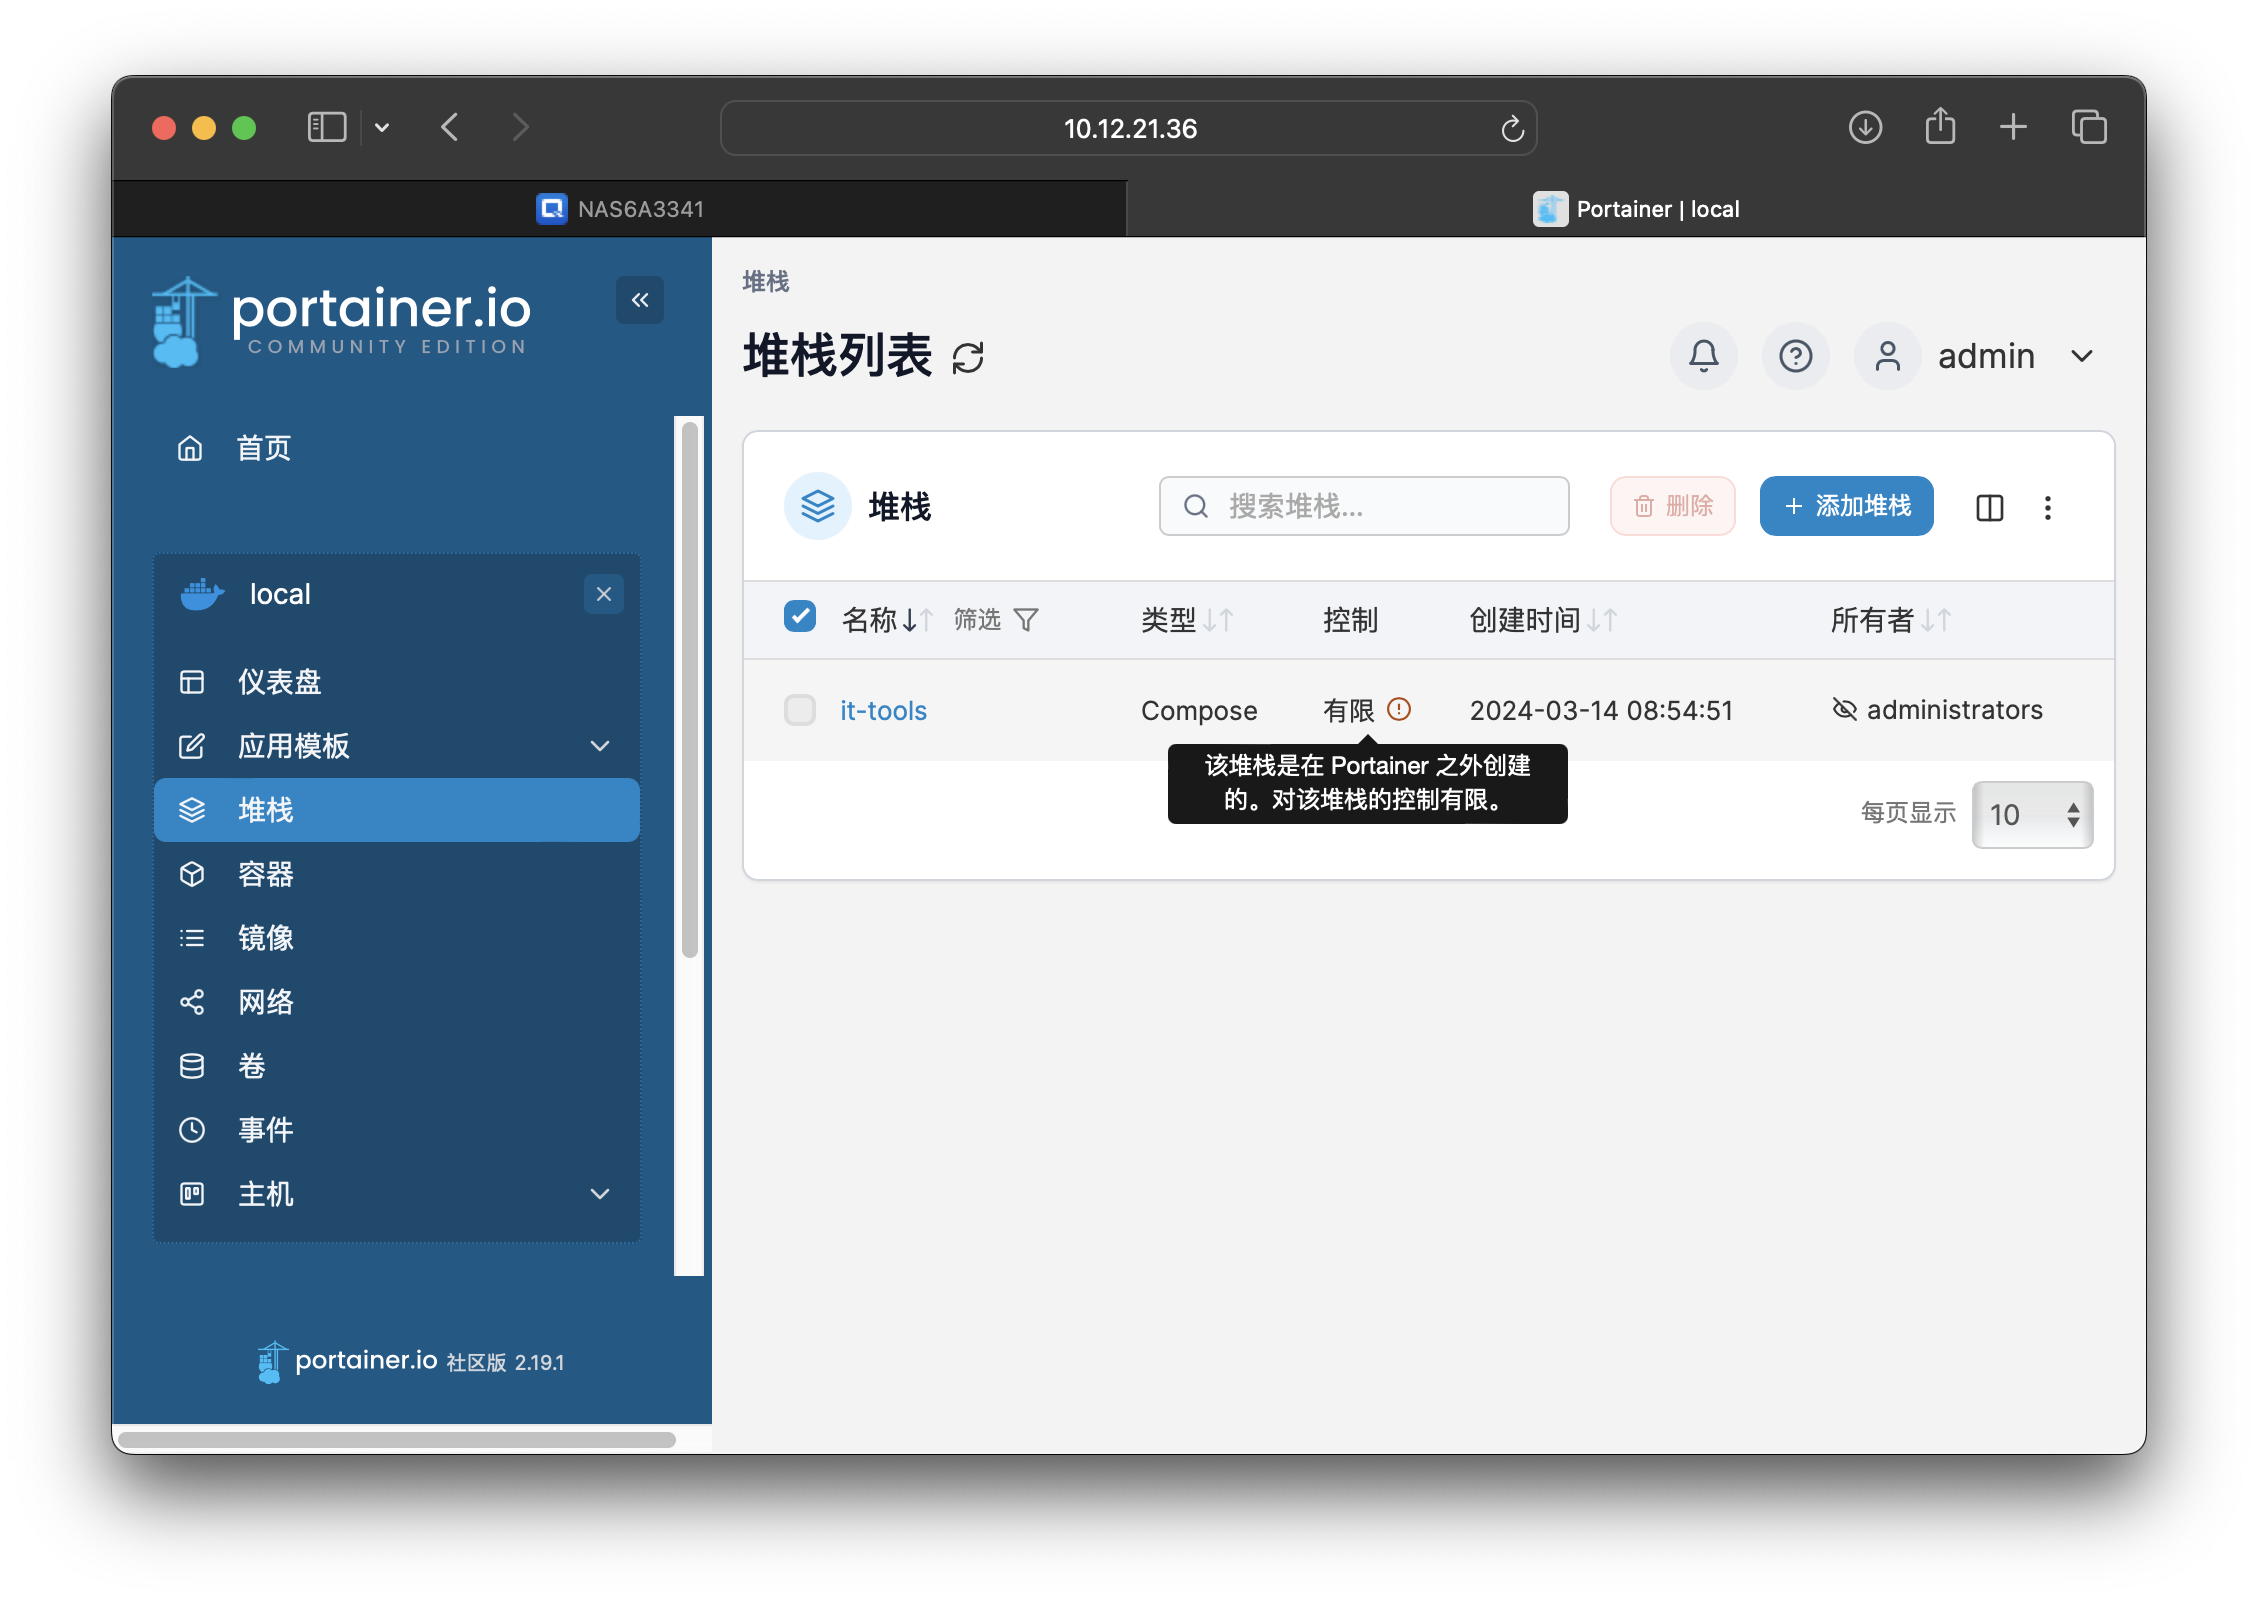
Task: Close the local environment with X
Action: (604, 594)
